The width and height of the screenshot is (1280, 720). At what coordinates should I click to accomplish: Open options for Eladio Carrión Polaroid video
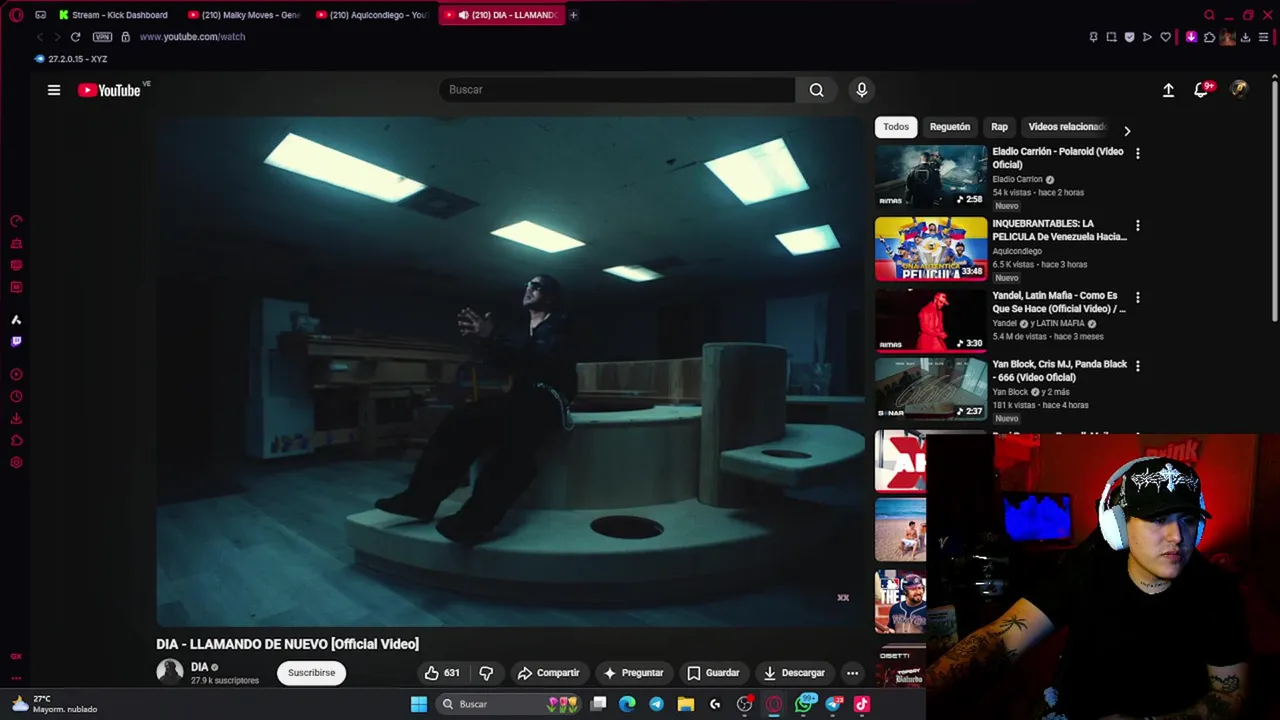(1137, 153)
